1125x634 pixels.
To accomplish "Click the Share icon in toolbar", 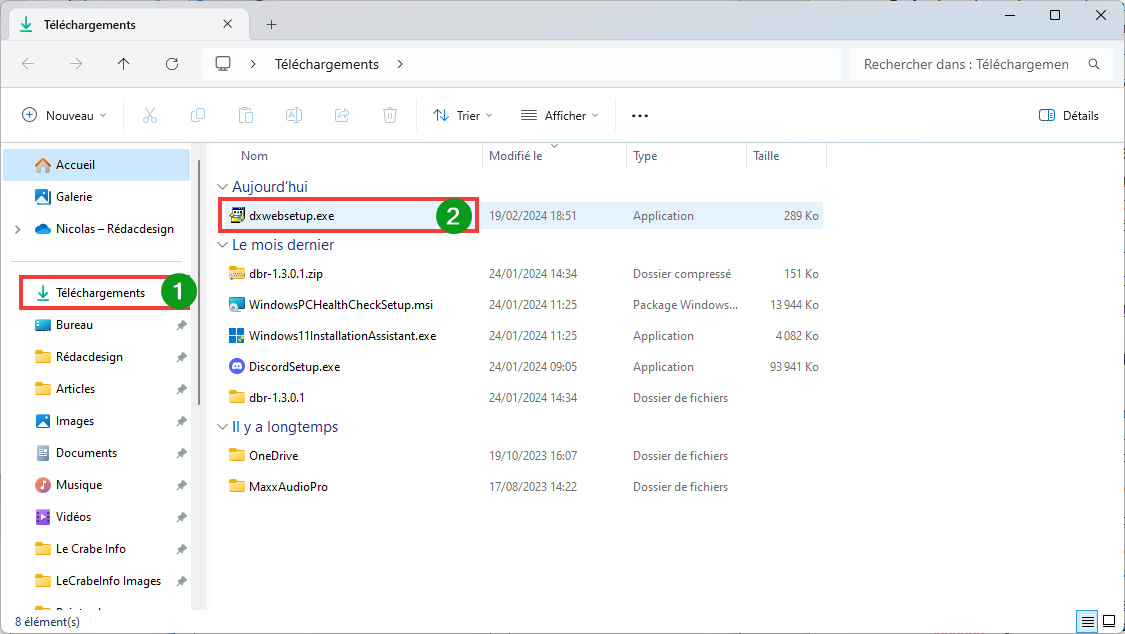I will pyautogui.click(x=342, y=115).
